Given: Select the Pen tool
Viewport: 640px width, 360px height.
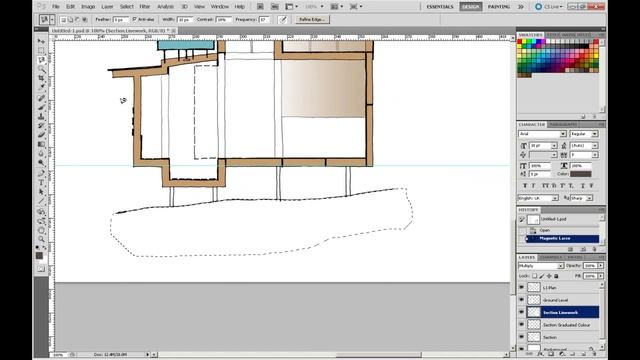Looking at the screenshot, I should point(41,173).
